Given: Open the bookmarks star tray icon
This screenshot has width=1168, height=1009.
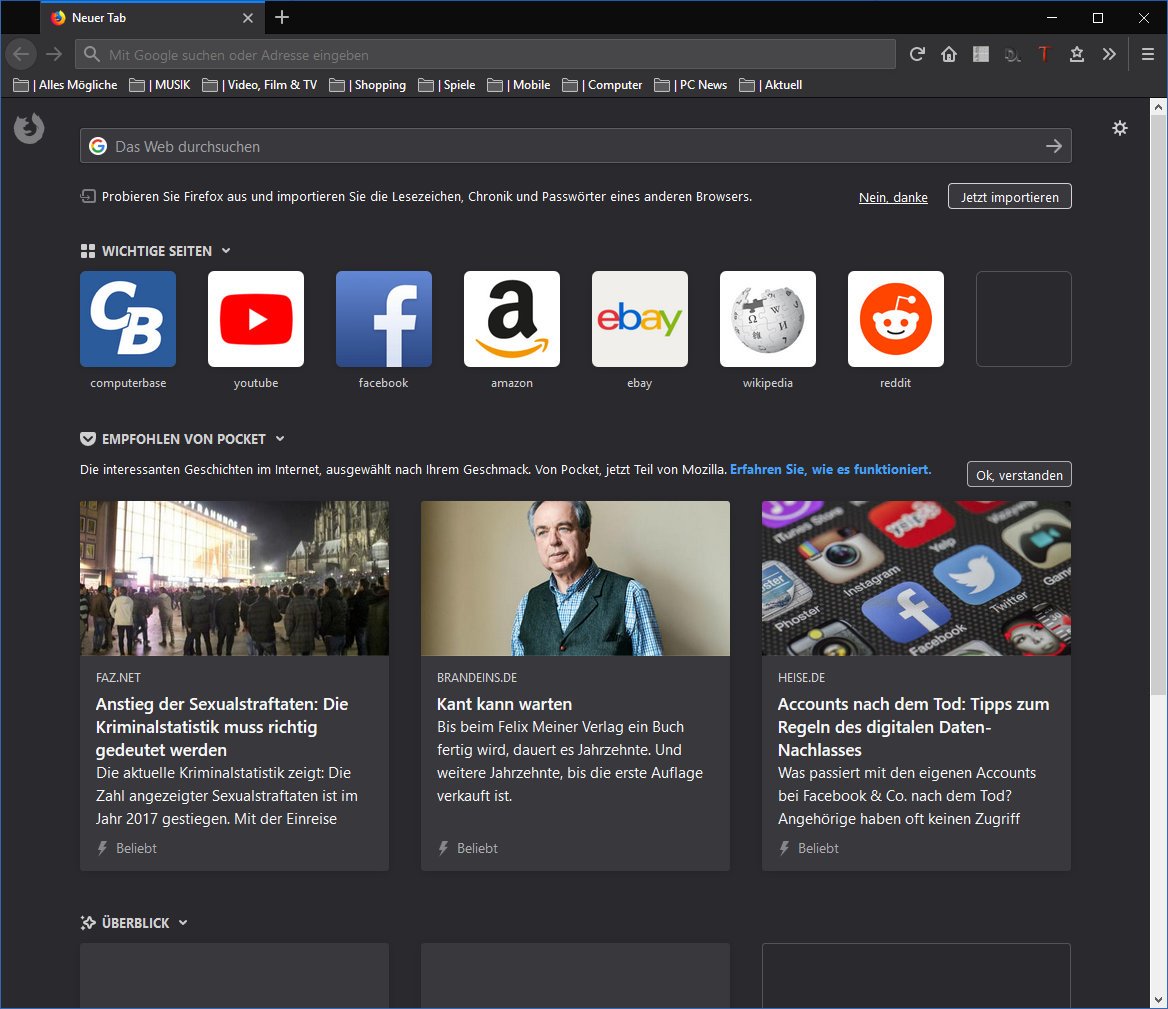Looking at the screenshot, I should (1076, 54).
